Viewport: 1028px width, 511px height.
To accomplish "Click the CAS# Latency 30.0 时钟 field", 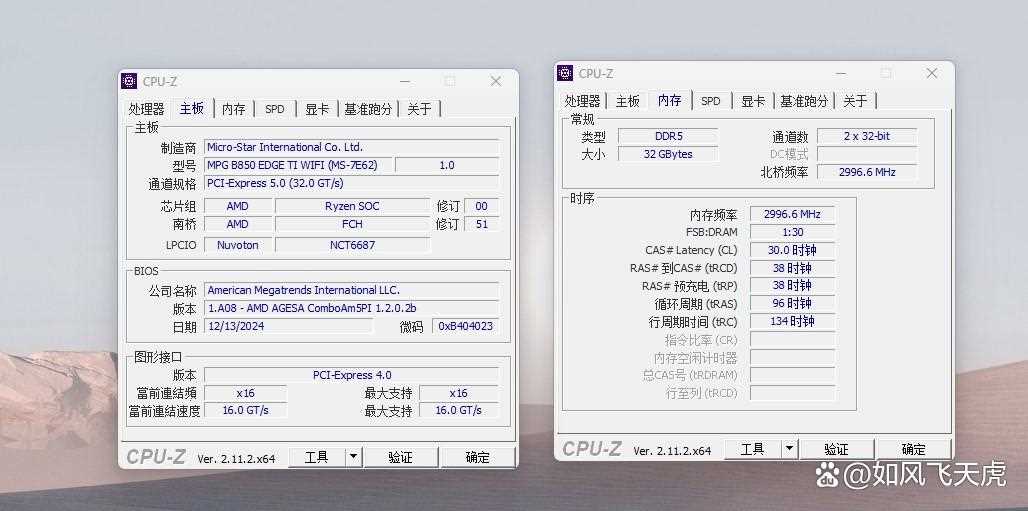I will pyautogui.click(x=793, y=250).
